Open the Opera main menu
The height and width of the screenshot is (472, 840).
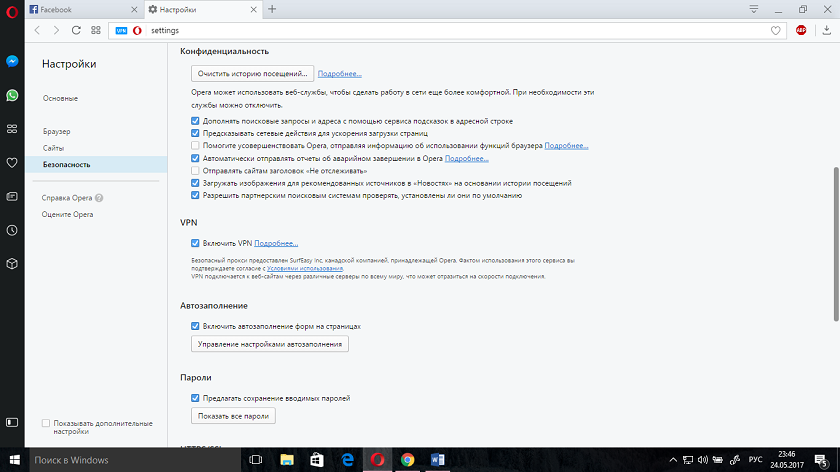(x=11, y=9)
